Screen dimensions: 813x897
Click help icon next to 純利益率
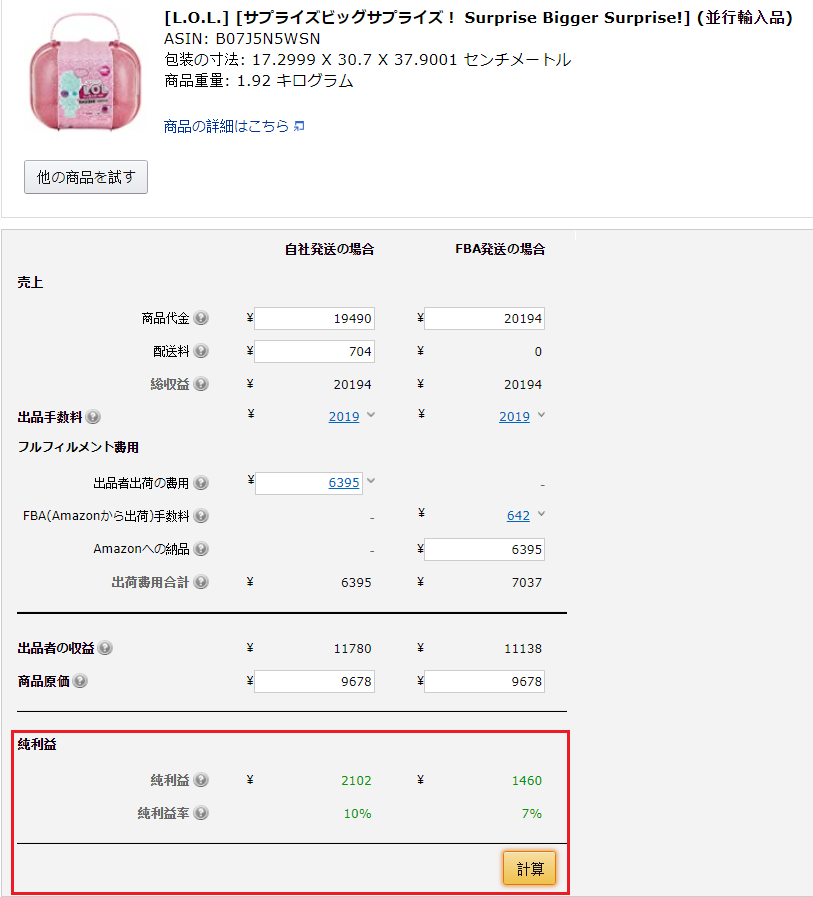201,813
